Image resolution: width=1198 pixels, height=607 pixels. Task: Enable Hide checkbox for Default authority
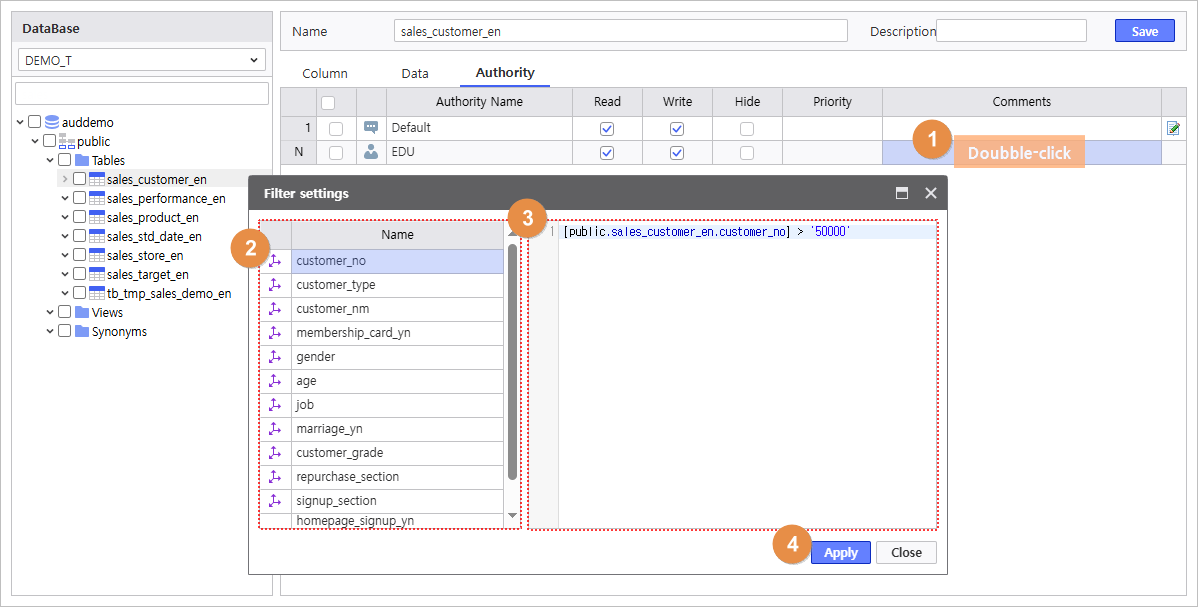[x=746, y=129]
